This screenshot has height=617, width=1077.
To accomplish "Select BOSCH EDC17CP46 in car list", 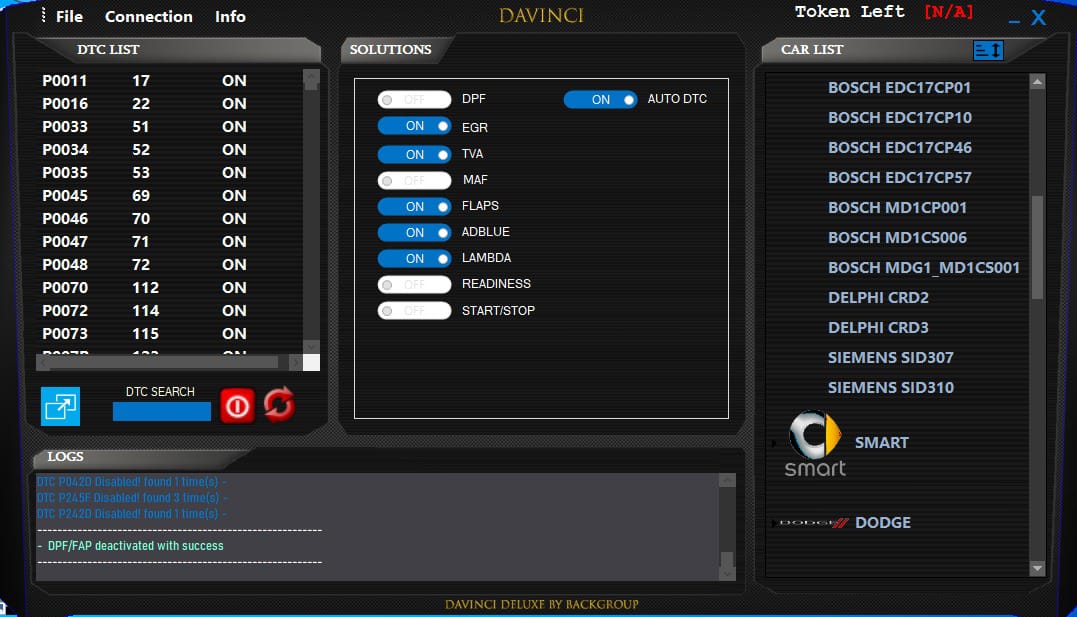I will [900, 148].
